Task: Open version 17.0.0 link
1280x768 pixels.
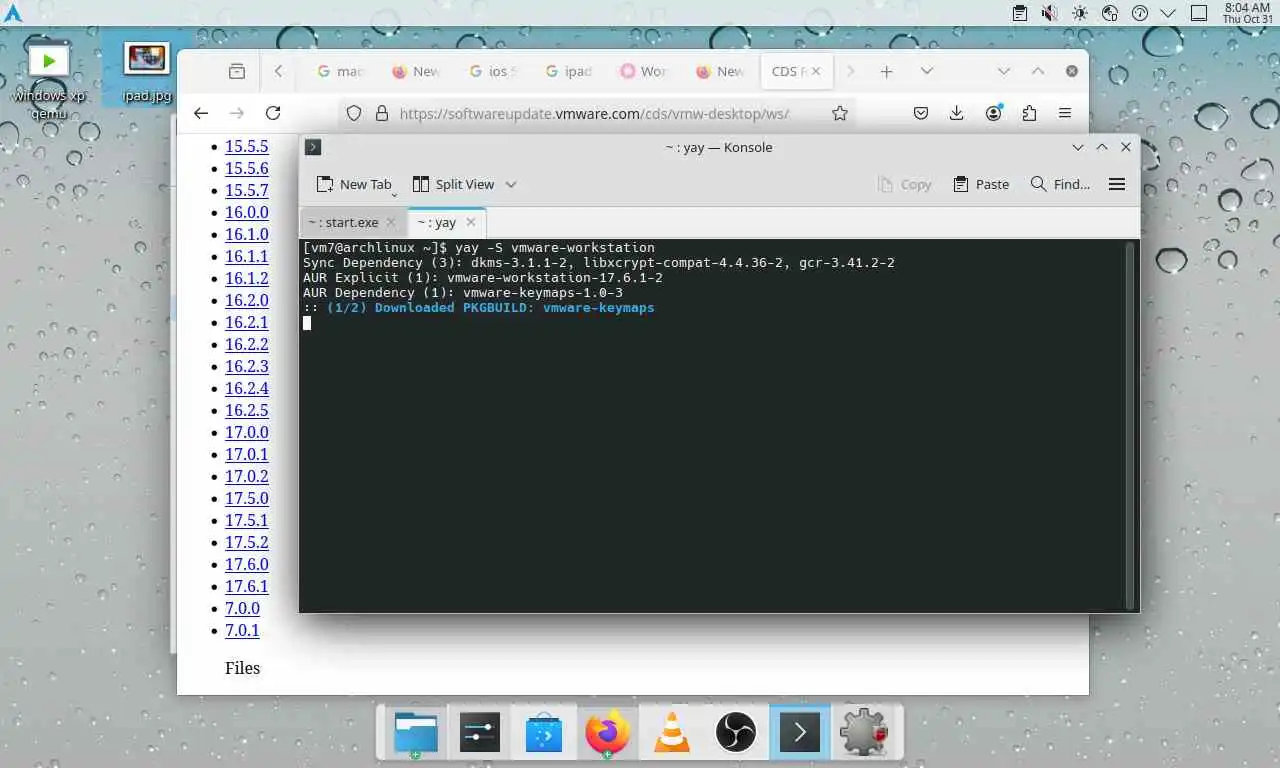Action: (246, 432)
